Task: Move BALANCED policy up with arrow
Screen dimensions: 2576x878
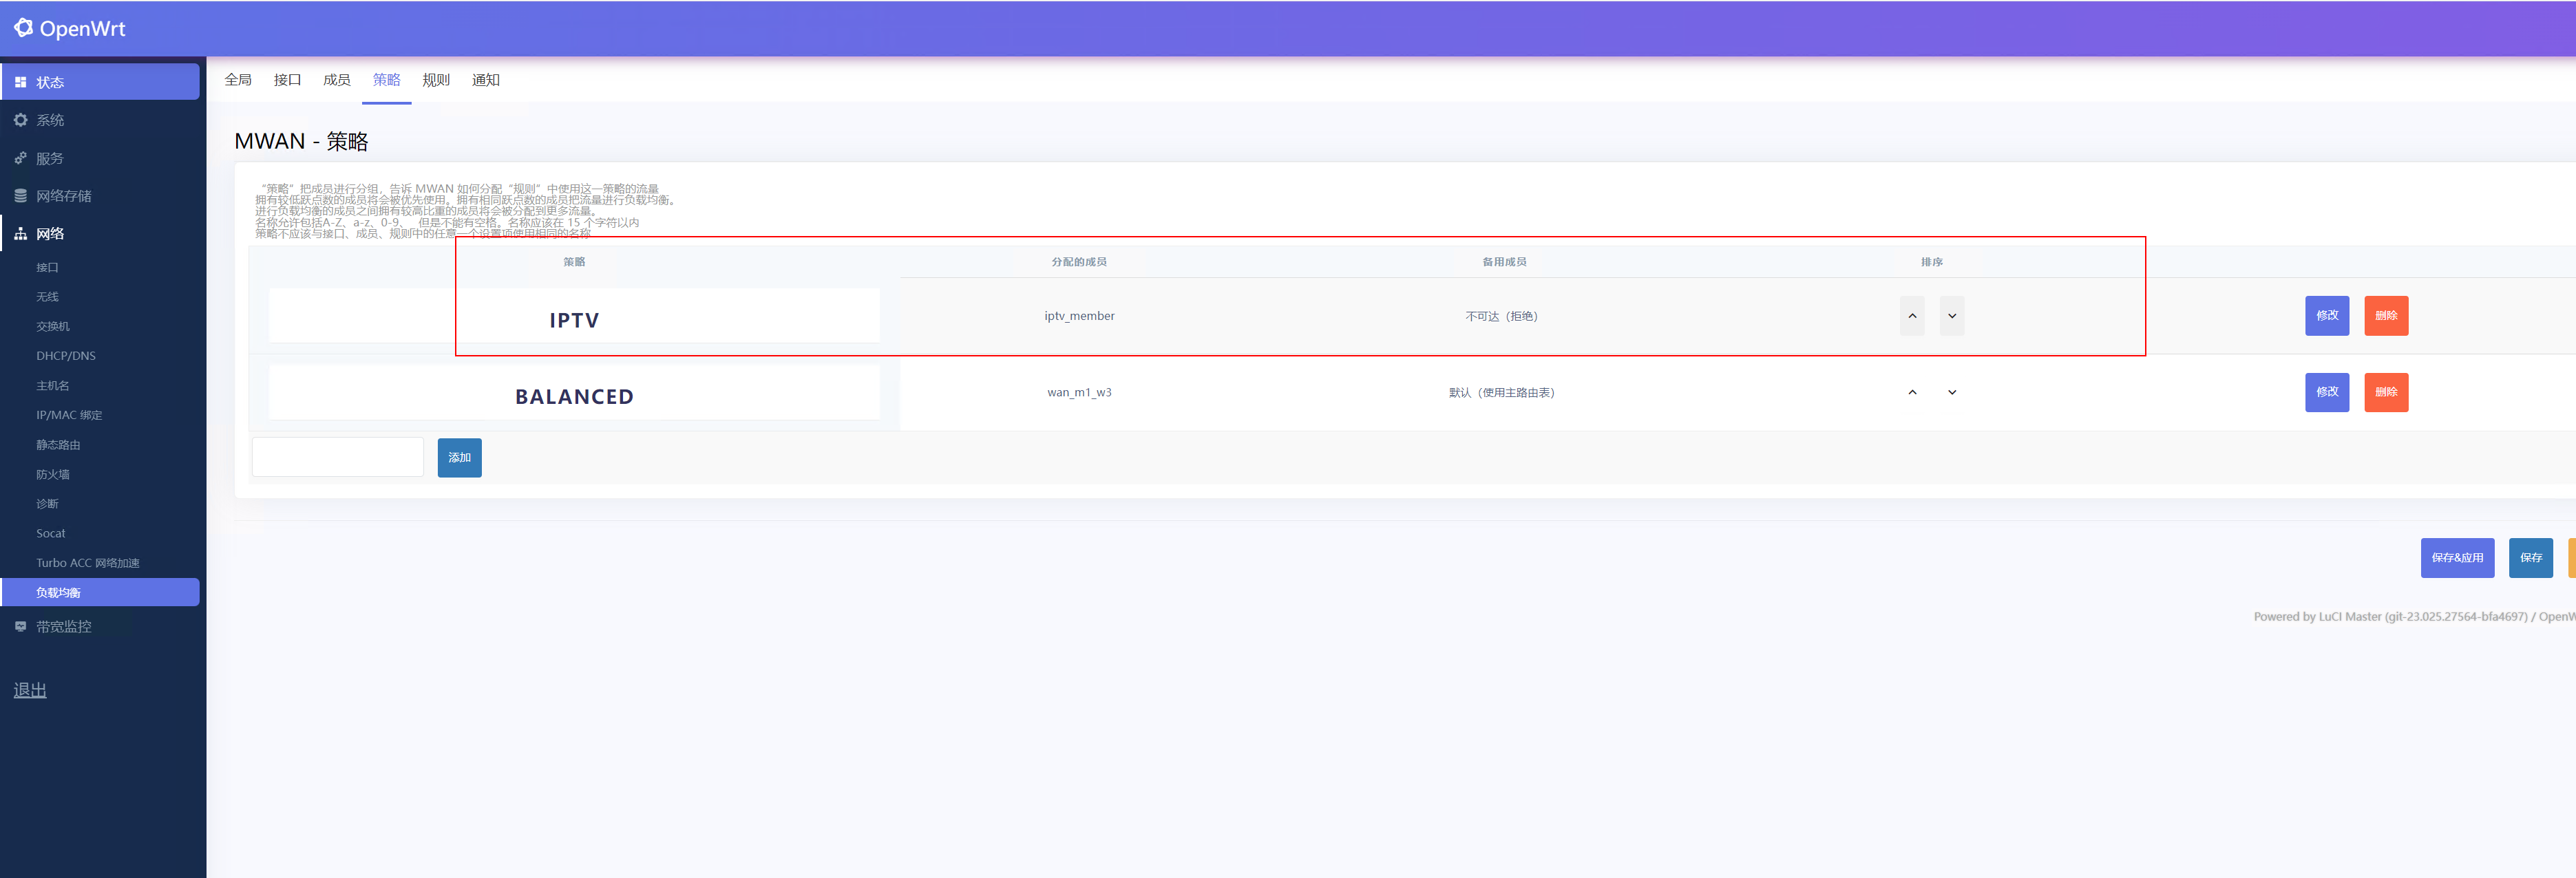Action: (1911, 392)
